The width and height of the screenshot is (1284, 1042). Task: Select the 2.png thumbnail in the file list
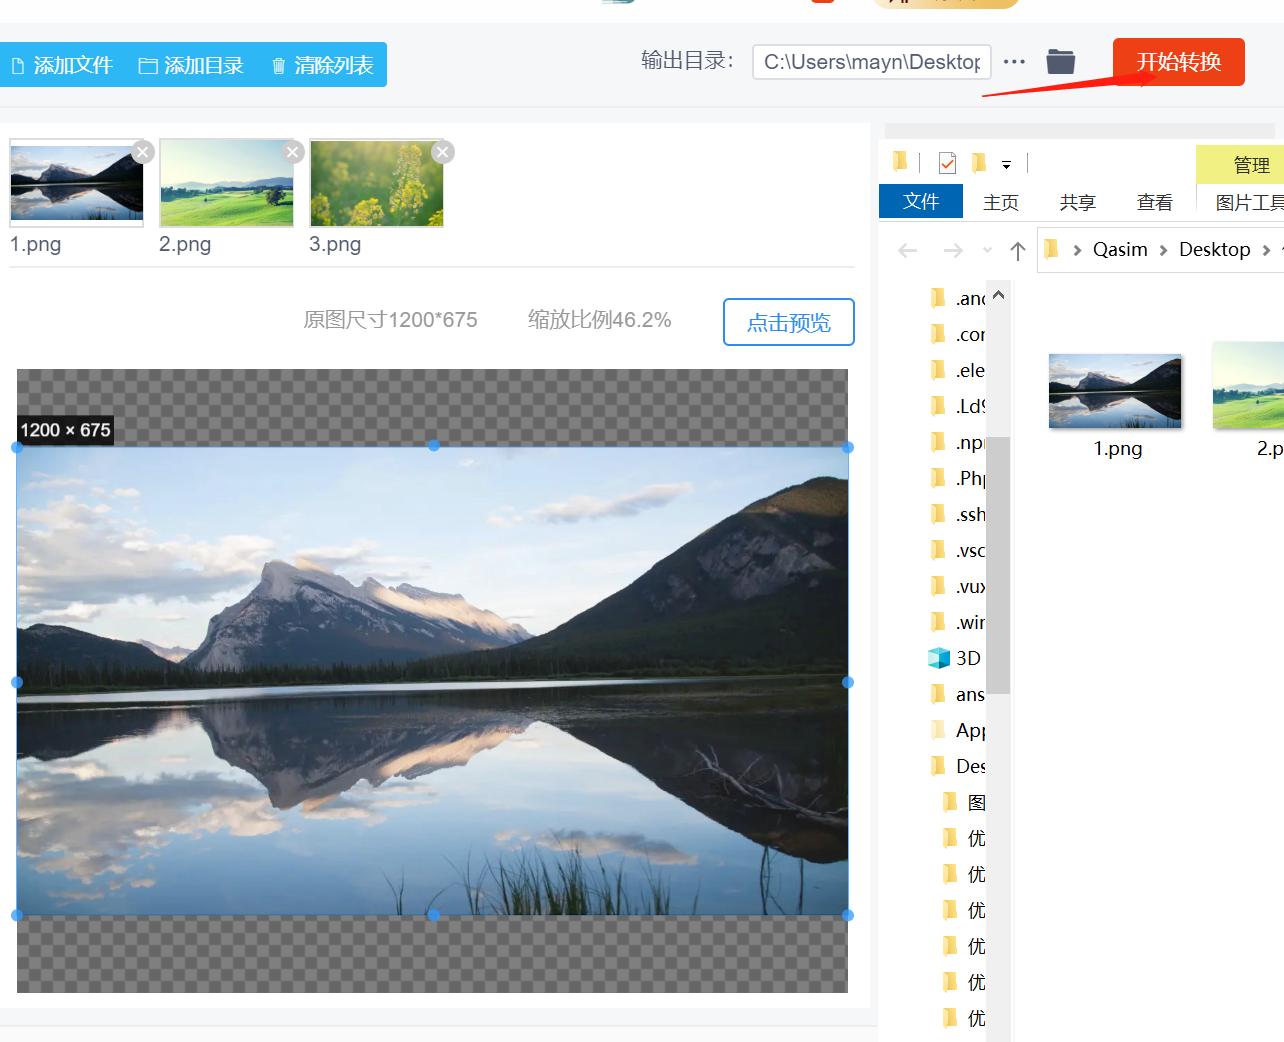click(226, 182)
